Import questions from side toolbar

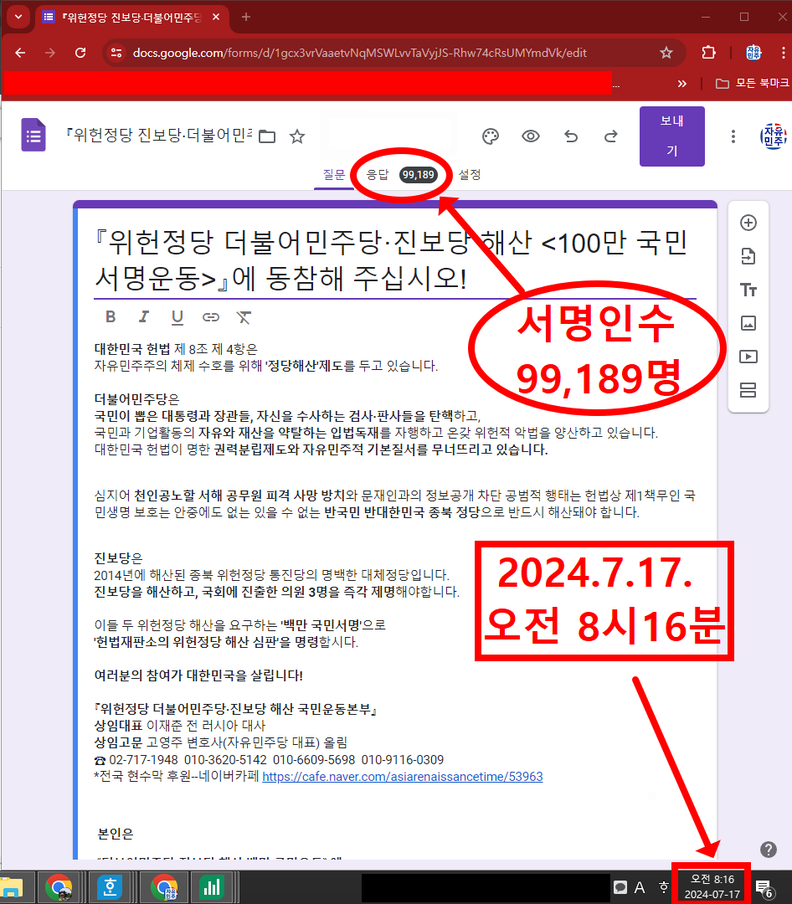[748, 256]
